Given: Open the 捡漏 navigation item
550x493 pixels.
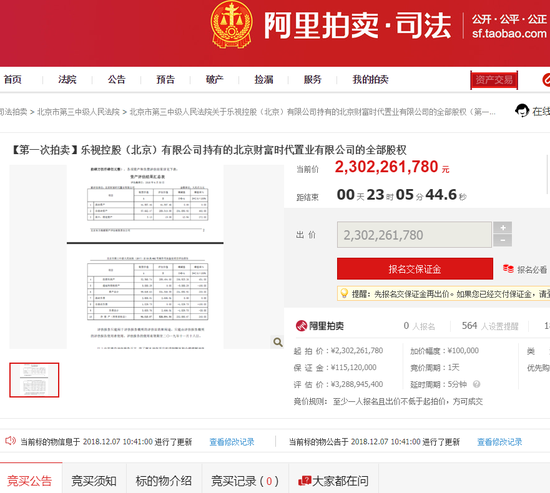Looking at the screenshot, I should point(264,80).
